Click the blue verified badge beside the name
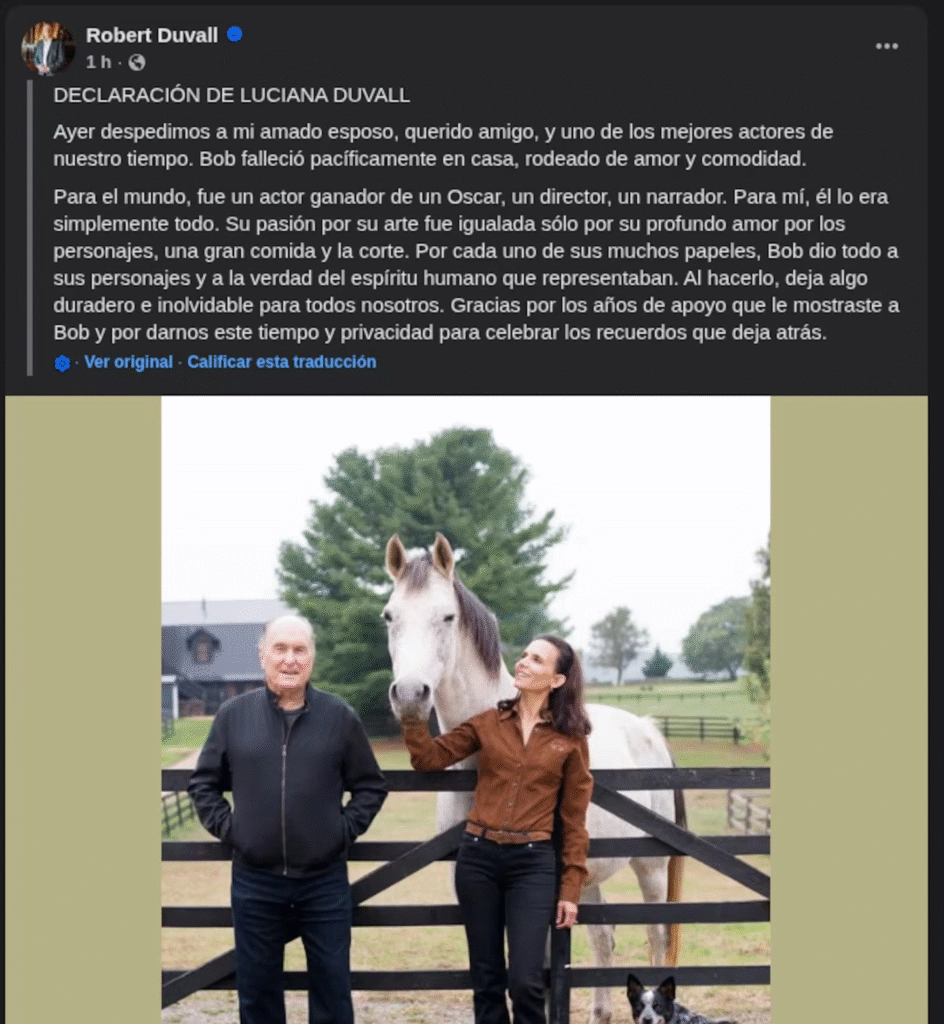944x1024 pixels. point(234,35)
